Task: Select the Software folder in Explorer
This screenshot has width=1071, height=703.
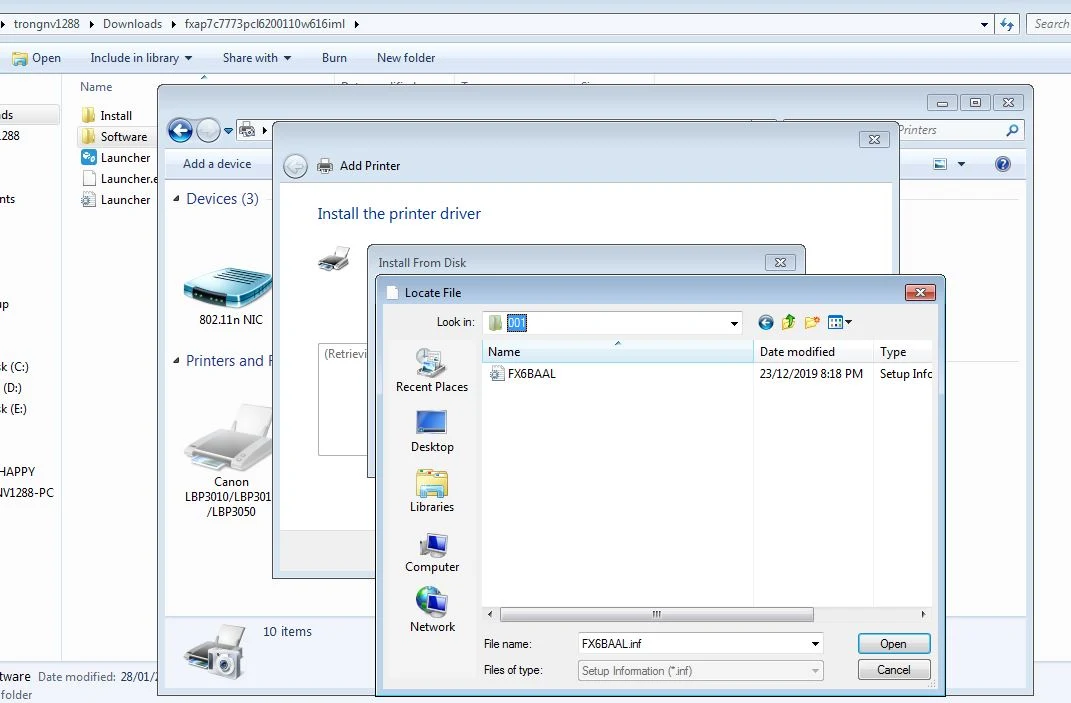Action: 115,137
